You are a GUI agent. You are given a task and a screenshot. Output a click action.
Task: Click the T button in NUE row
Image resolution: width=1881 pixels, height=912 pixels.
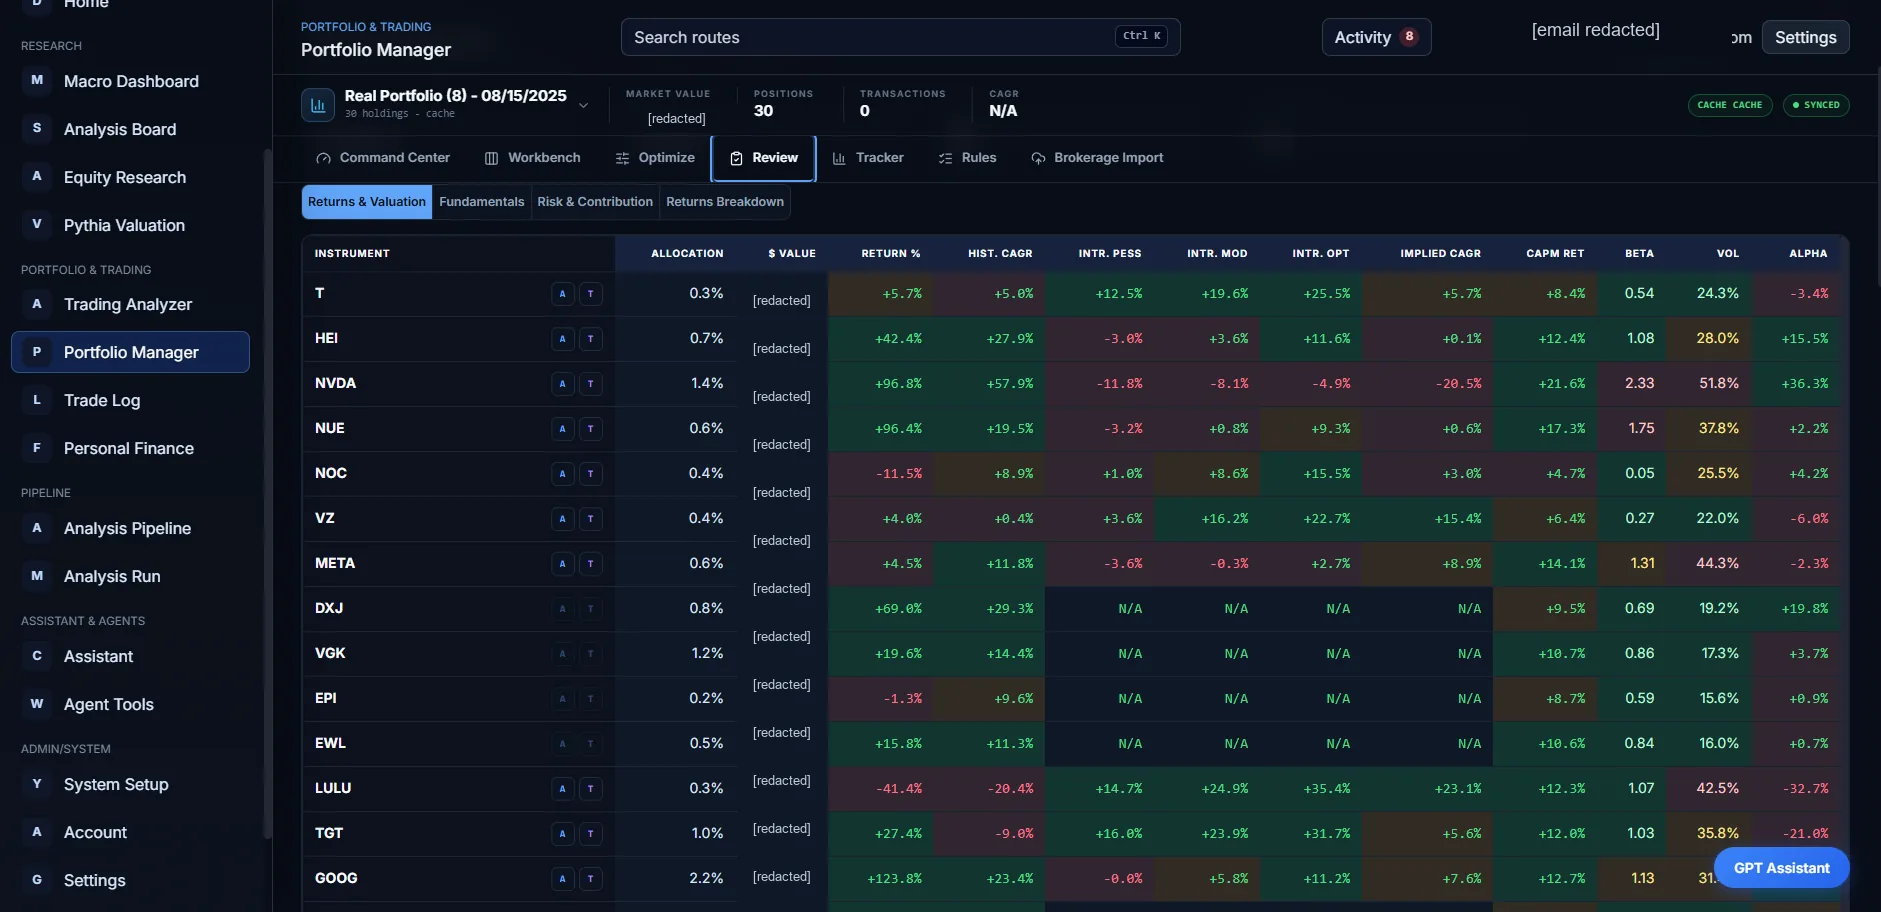pos(591,429)
